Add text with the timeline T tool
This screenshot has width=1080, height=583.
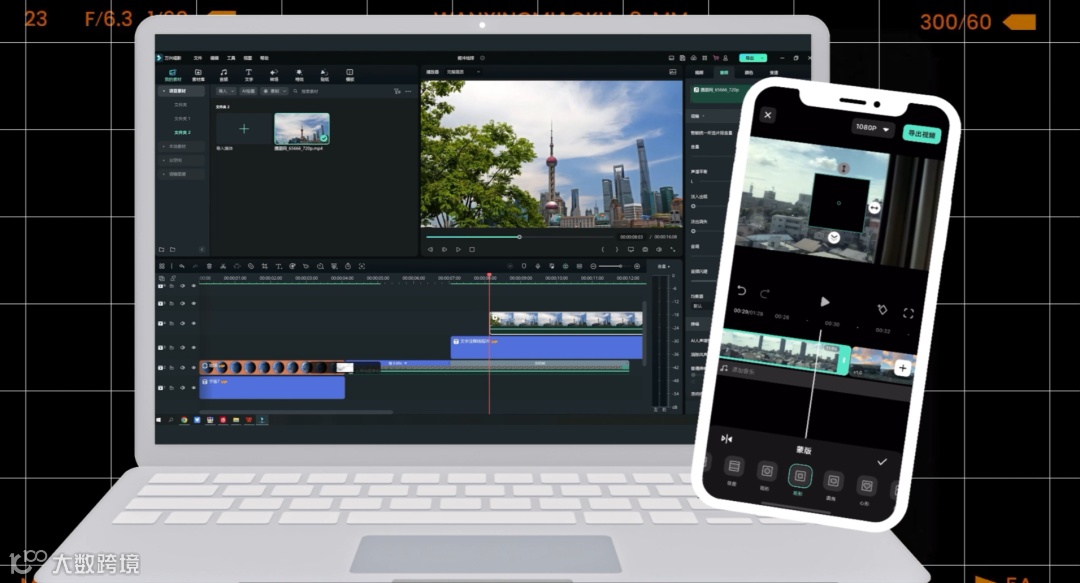click(279, 266)
